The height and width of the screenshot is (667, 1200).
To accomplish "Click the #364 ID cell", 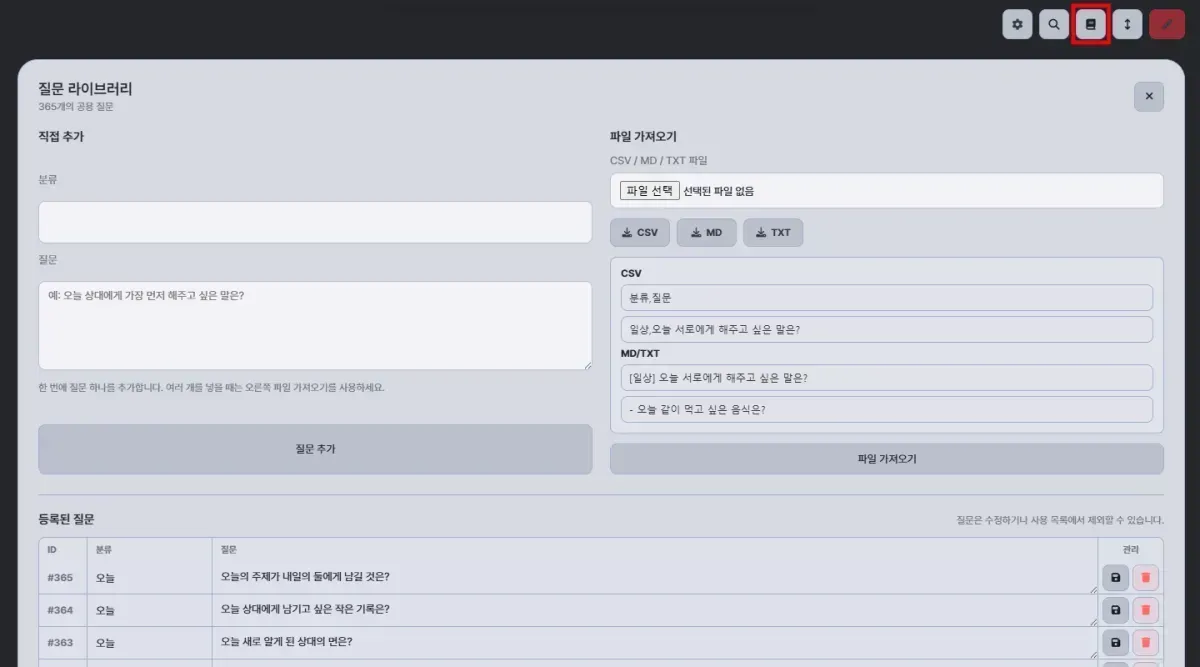I will coord(63,610).
